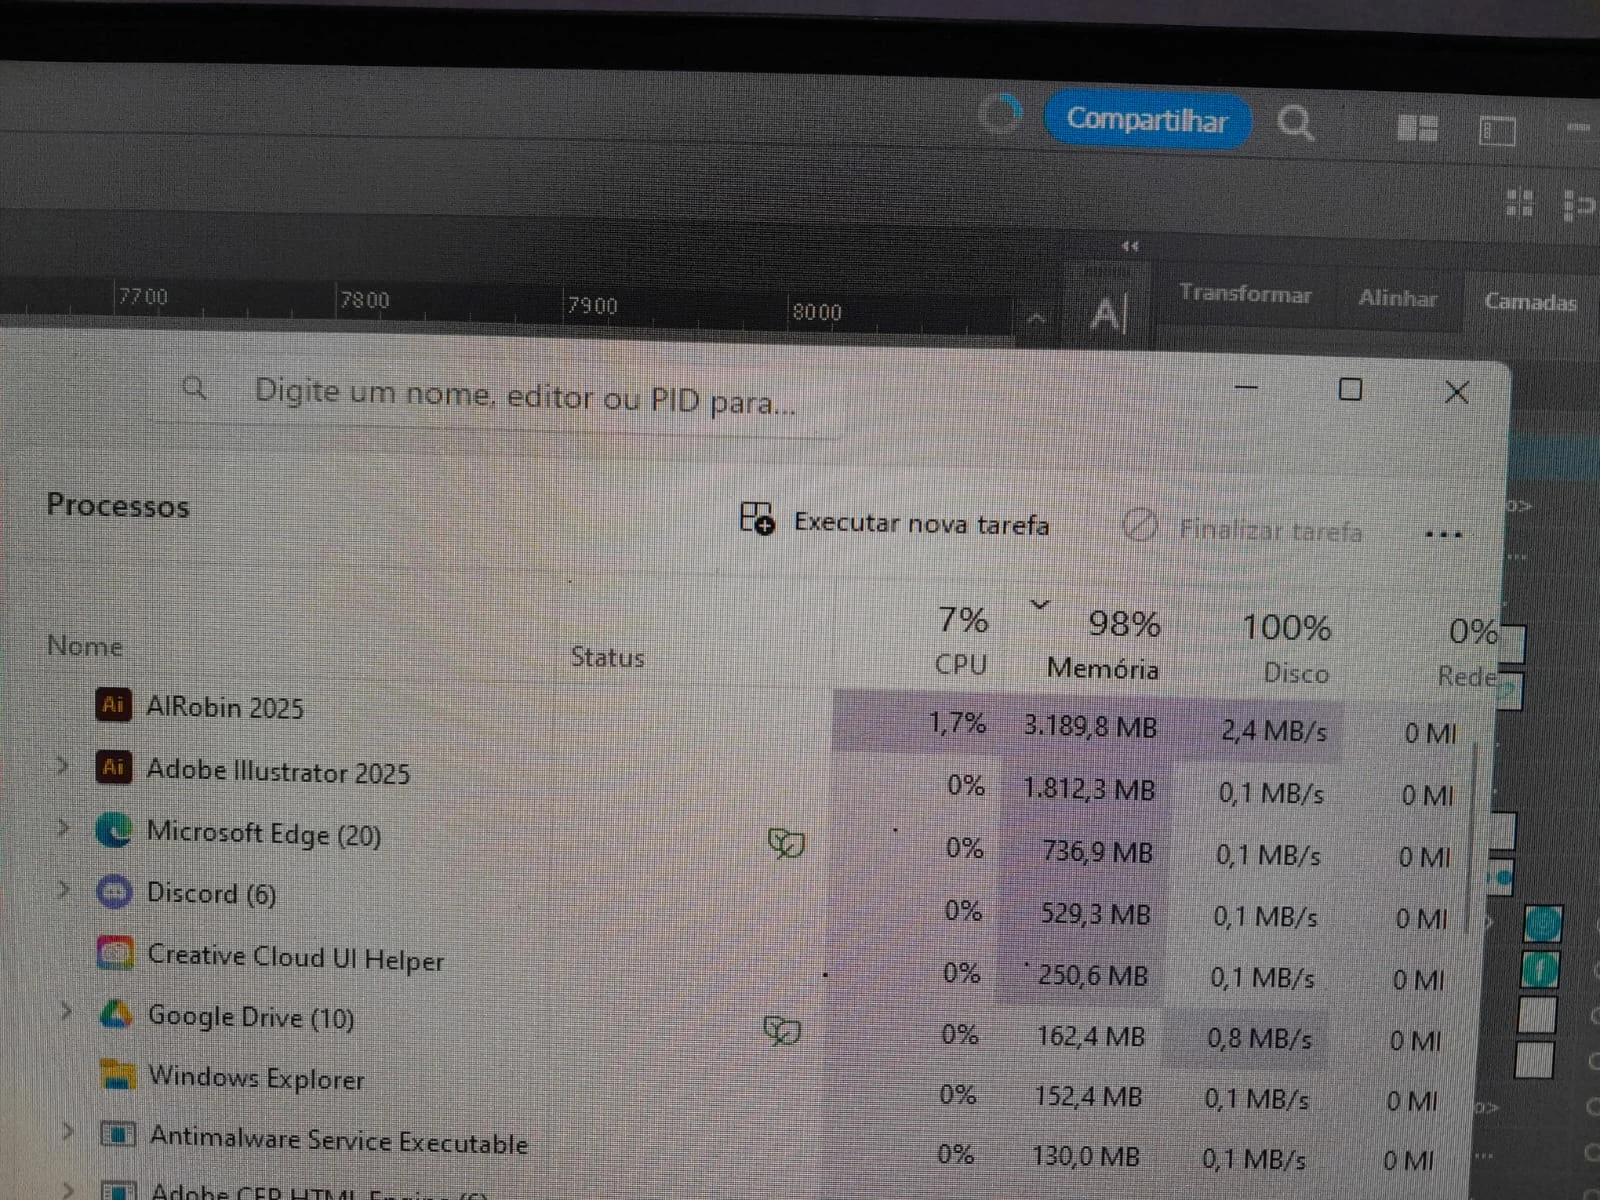This screenshot has height=1200, width=1600.
Task: Click the Processos page heading
Action: tap(118, 505)
